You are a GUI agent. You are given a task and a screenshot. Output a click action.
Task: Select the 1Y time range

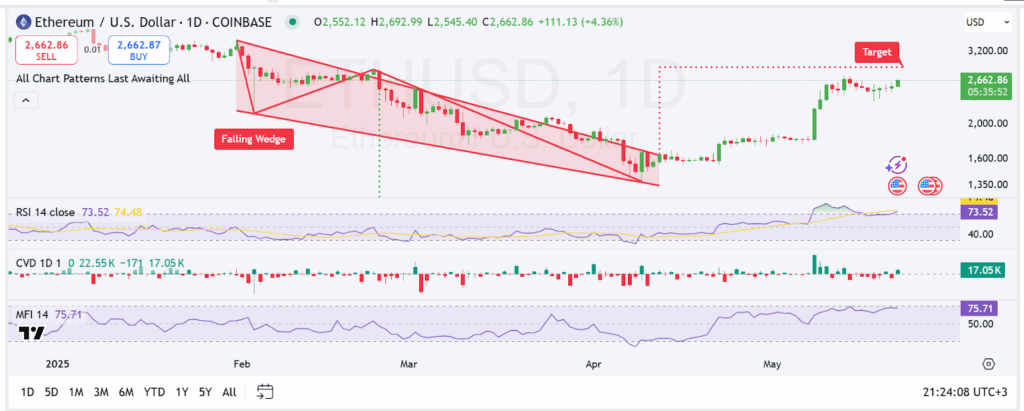click(182, 392)
